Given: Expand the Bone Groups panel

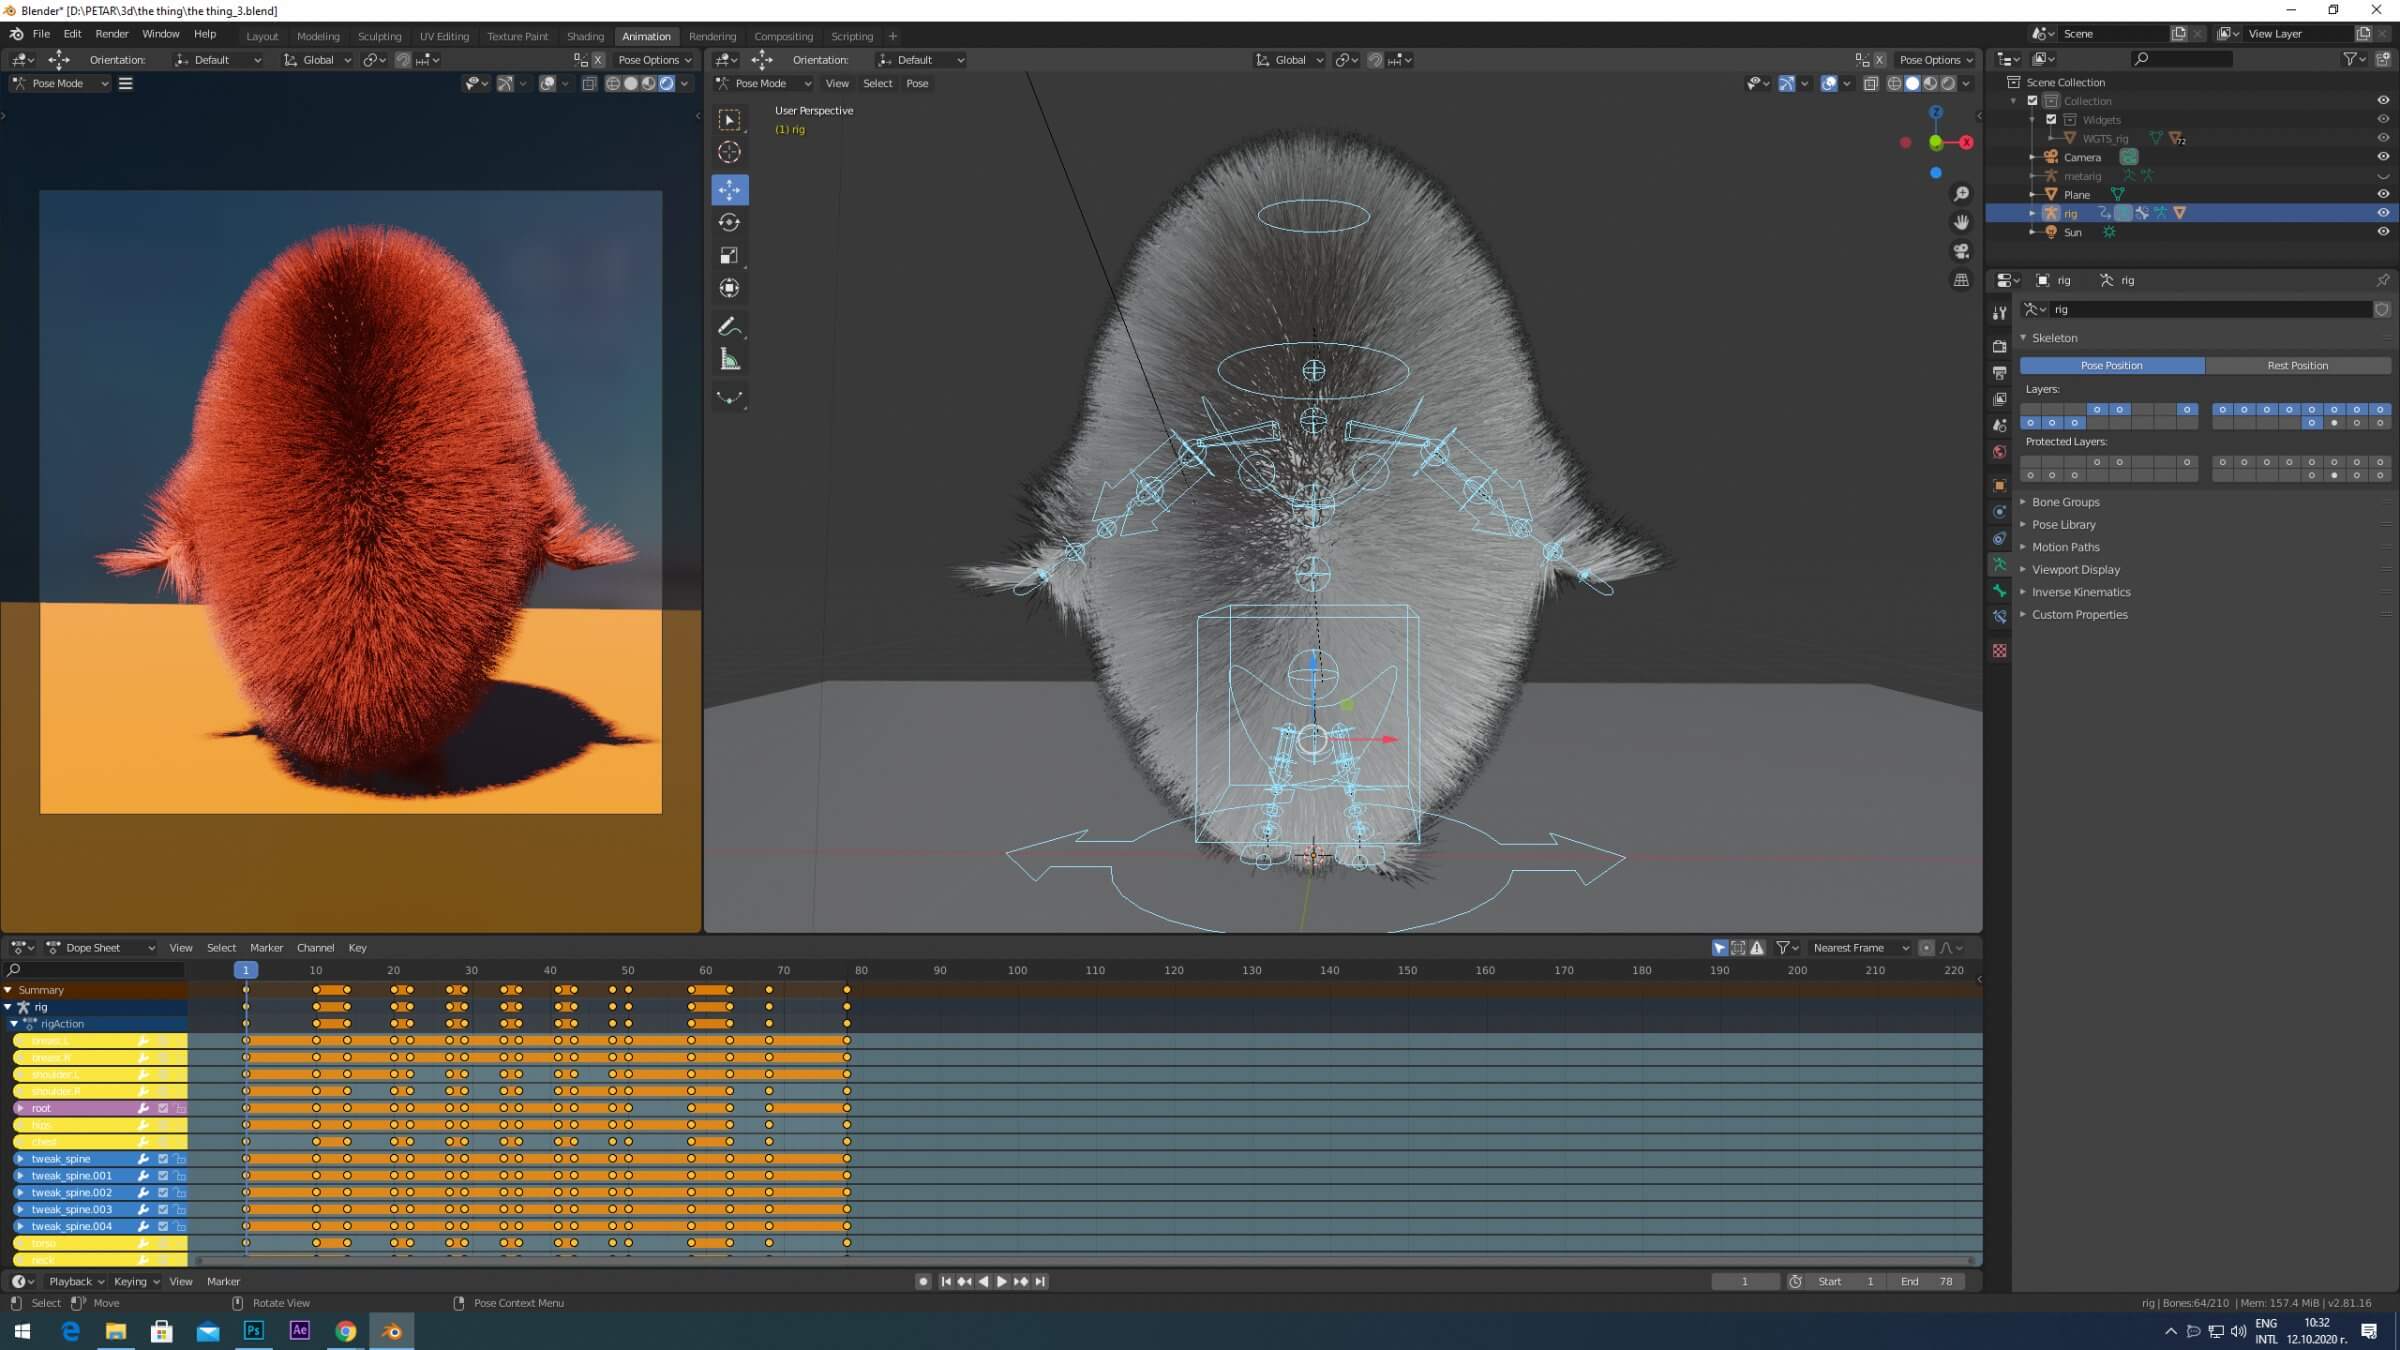Looking at the screenshot, I should tap(2065, 502).
